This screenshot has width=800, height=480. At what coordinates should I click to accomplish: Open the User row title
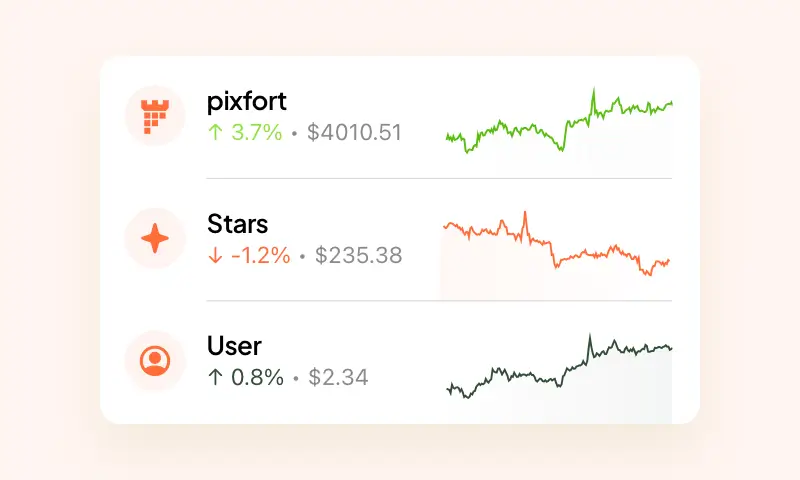point(234,346)
